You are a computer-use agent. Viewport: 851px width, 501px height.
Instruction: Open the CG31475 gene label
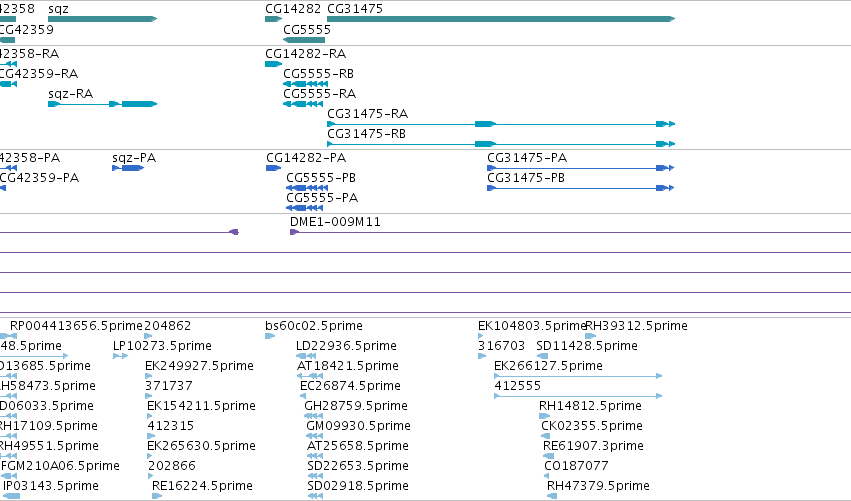(x=355, y=9)
